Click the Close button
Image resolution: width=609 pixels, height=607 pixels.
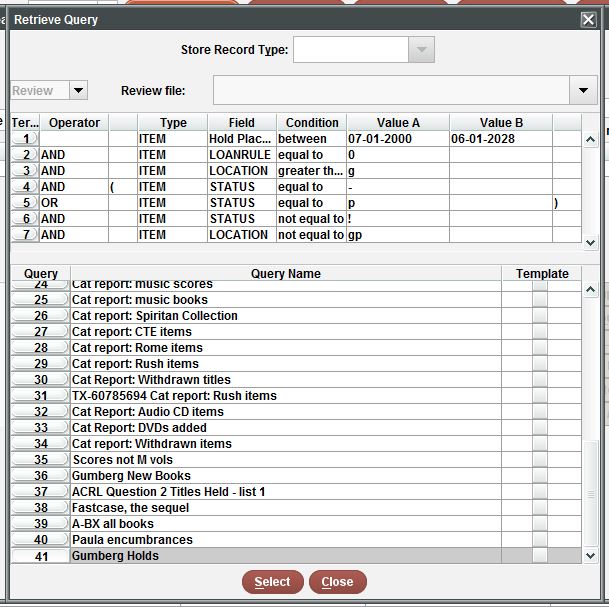pos(338,582)
